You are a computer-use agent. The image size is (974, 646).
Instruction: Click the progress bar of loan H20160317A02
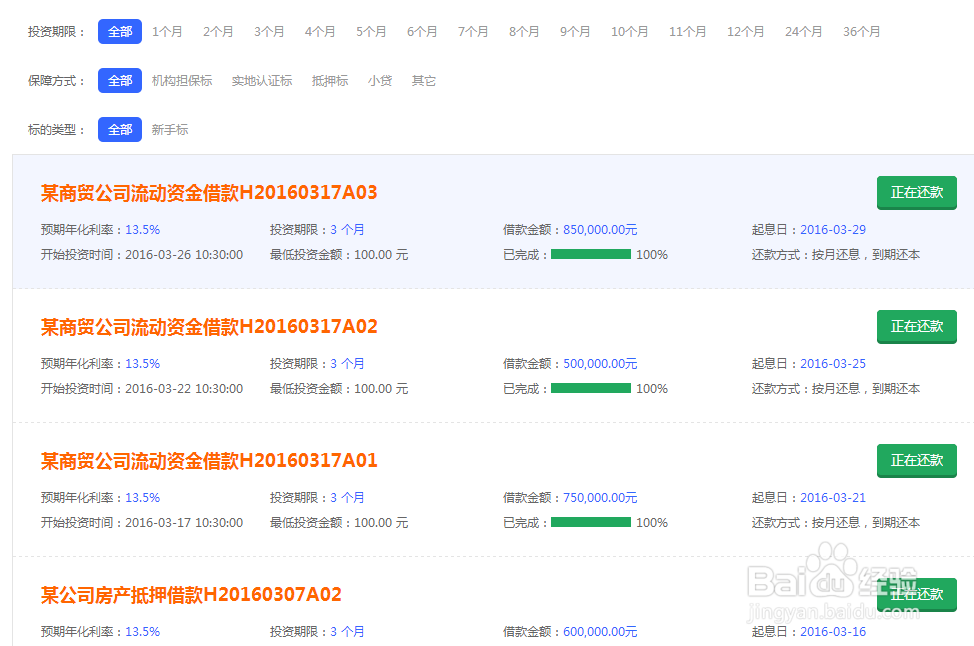coord(591,388)
